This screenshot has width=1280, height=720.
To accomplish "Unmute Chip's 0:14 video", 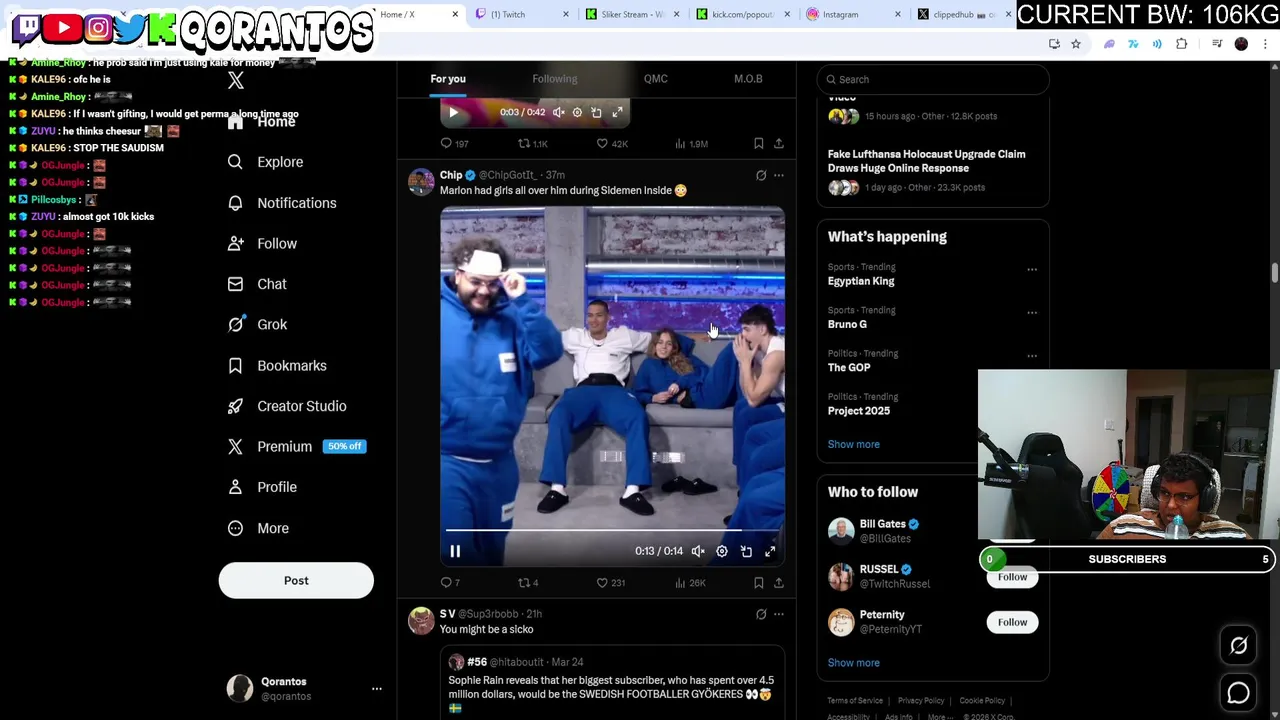I will (698, 551).
